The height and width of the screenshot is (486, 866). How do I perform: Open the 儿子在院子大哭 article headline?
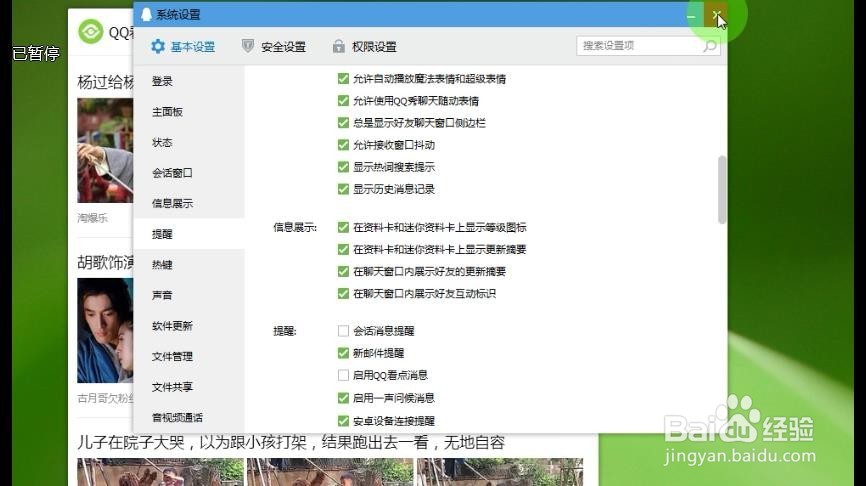click(291, 442)
